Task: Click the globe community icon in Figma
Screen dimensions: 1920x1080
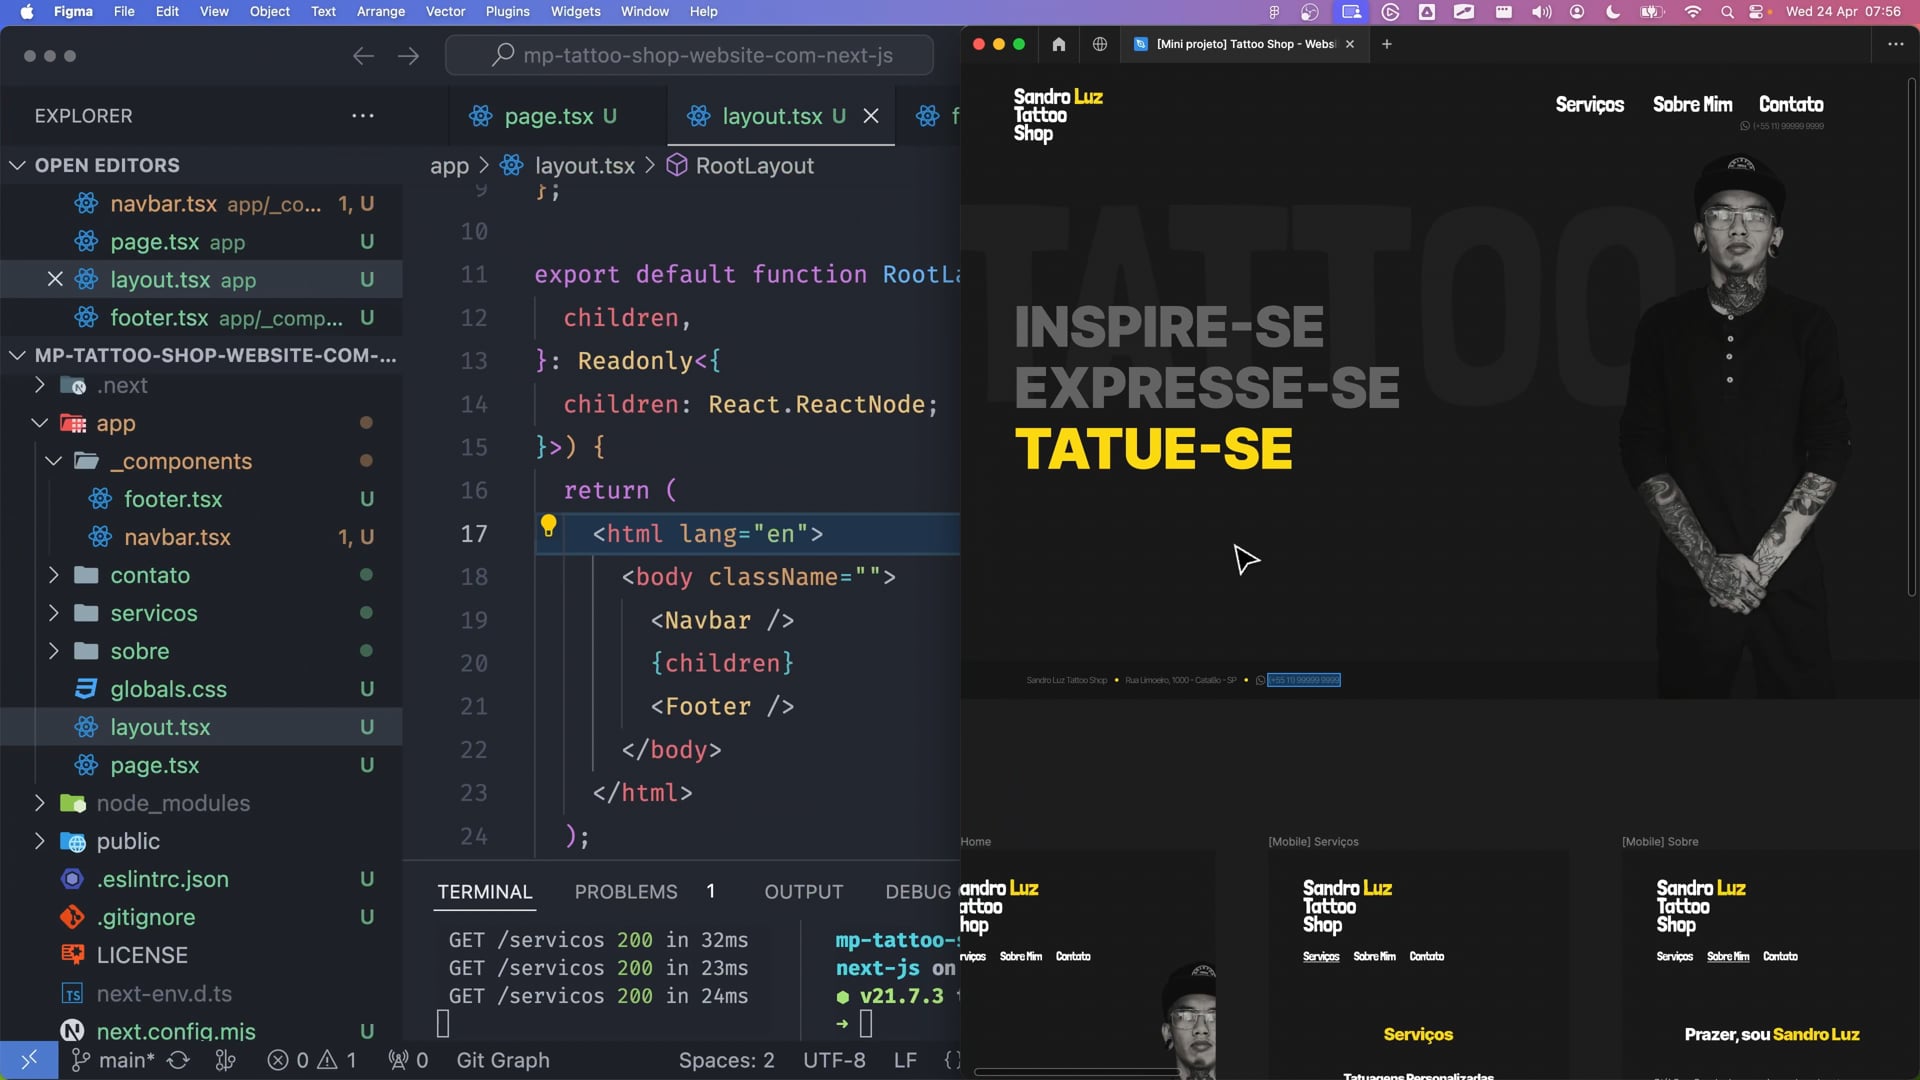Action: click(1100, 44)
